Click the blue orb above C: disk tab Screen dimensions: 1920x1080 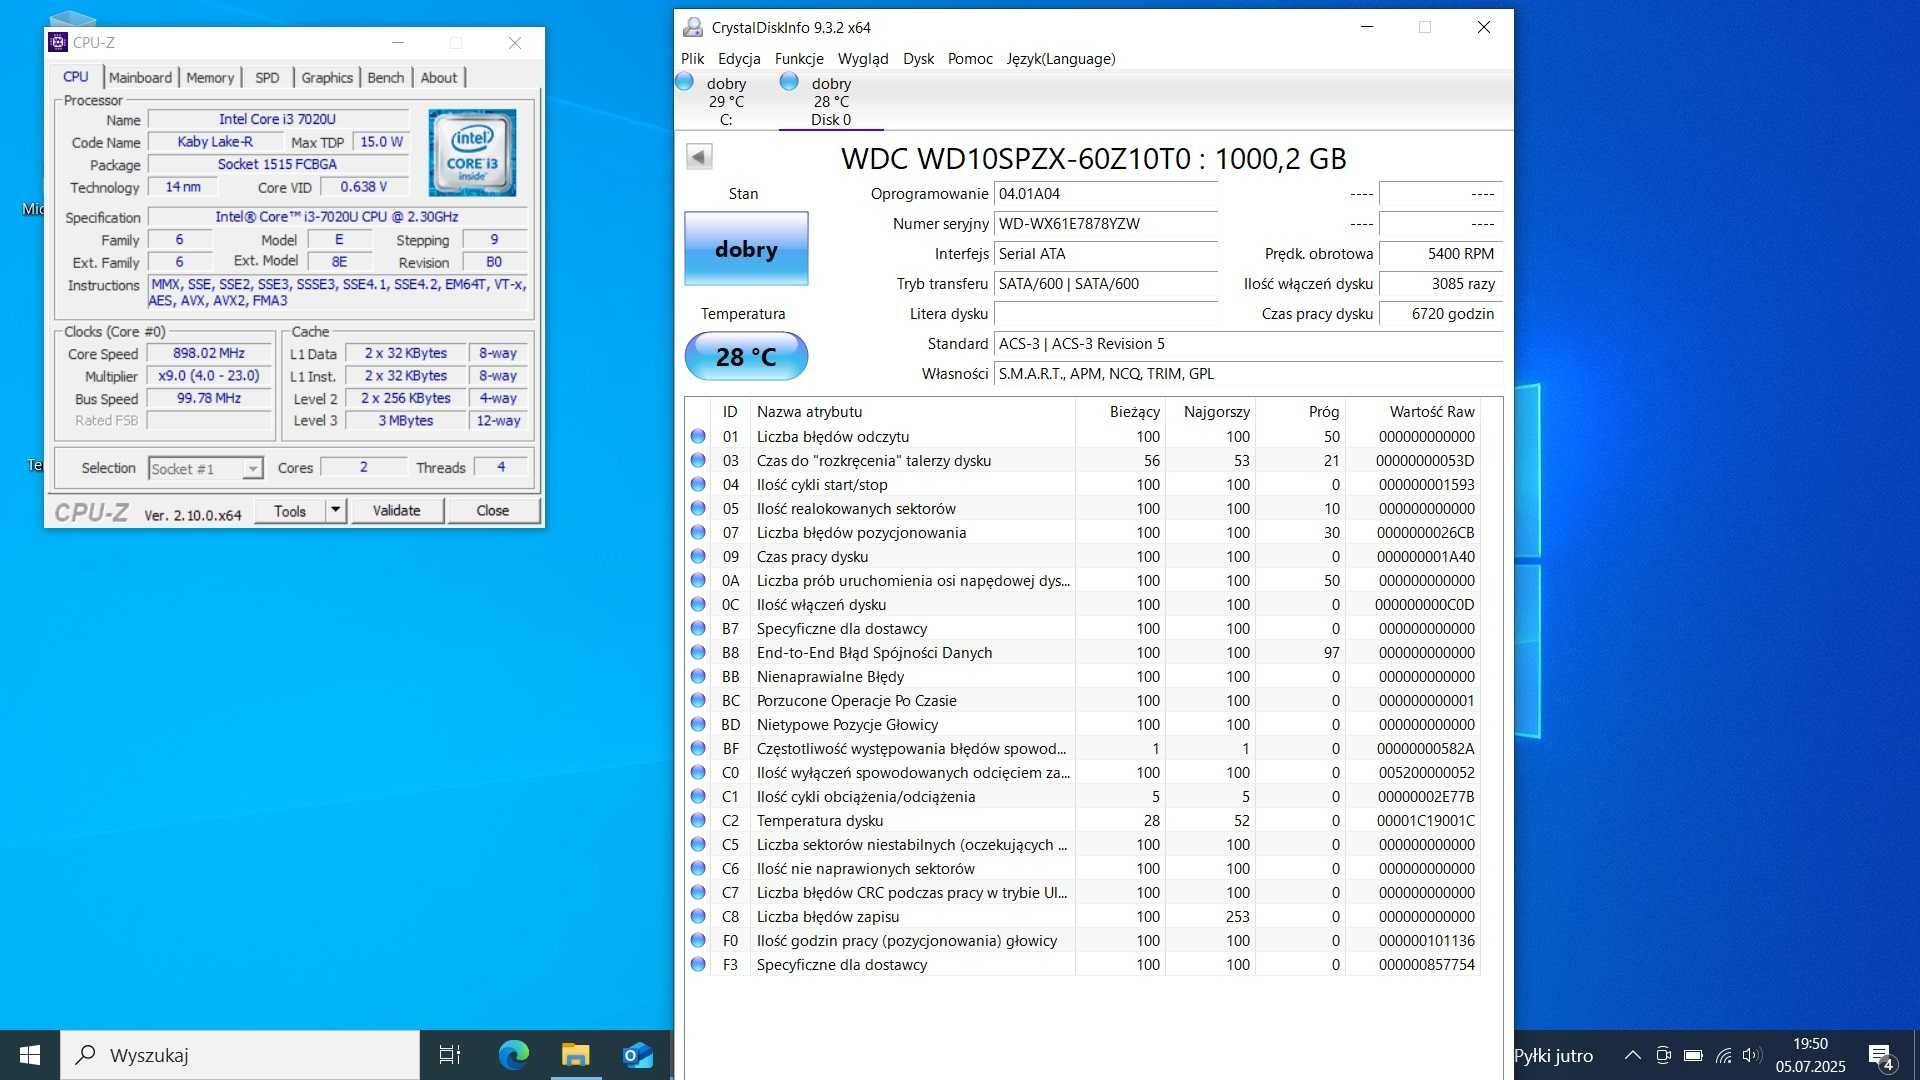pyautogui.click(x=685, y=82)
